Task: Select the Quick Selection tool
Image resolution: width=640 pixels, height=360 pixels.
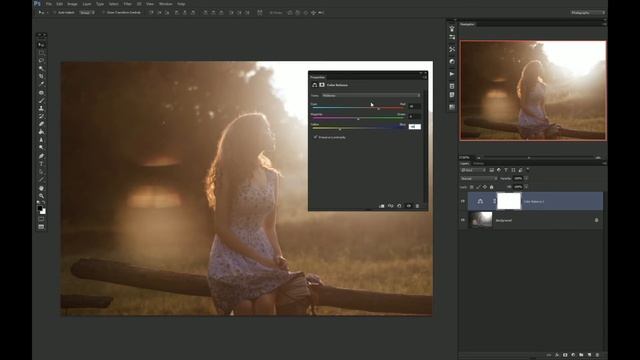Action: click(x=41, y=68)
